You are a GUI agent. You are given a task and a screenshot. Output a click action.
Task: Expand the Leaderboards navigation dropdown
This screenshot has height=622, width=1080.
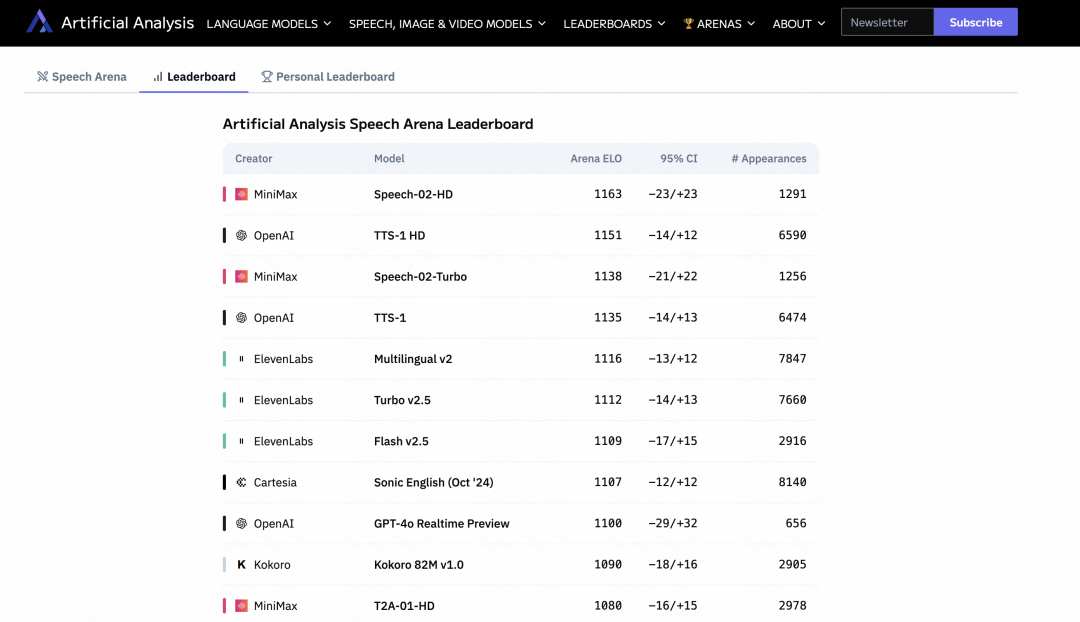[x=614, y=23]
